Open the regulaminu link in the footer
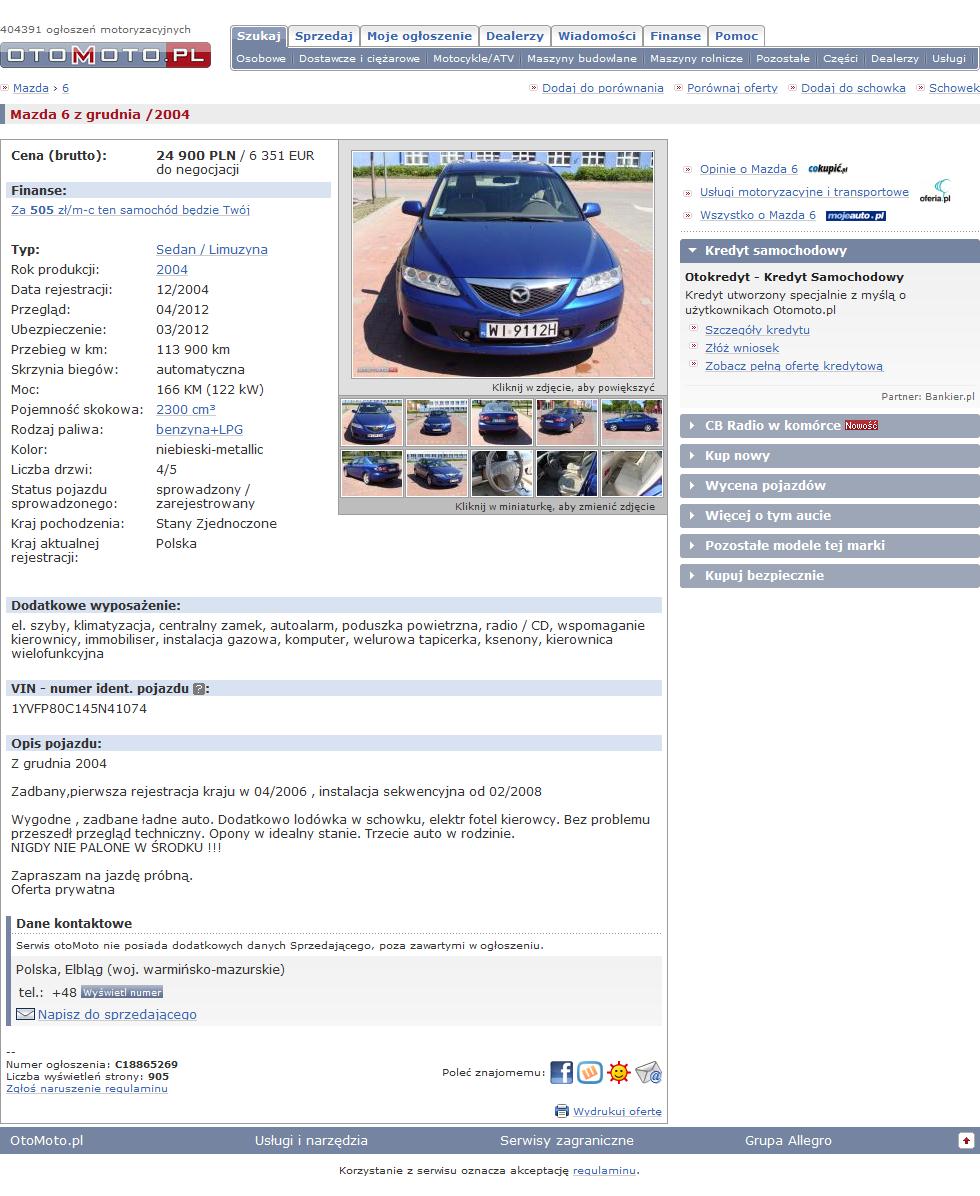Screen dimensions: 980x1196 [x=604, y=1171]
